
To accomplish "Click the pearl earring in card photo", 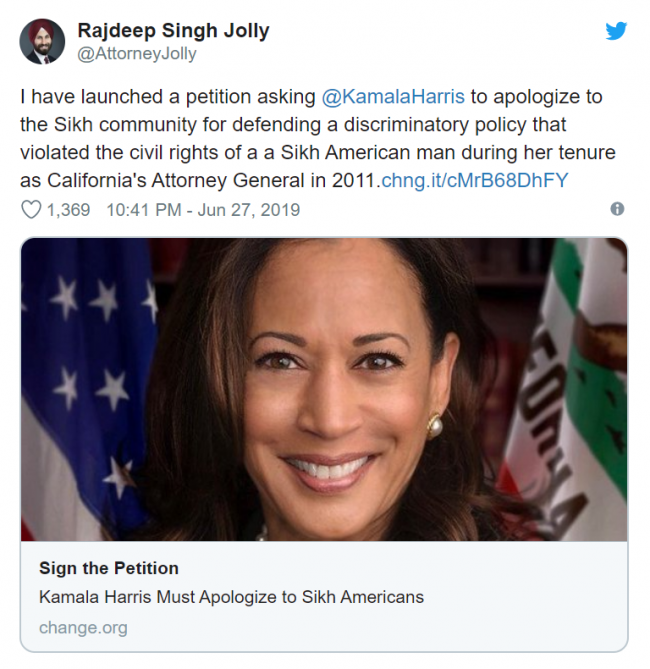I will [435, 425].
